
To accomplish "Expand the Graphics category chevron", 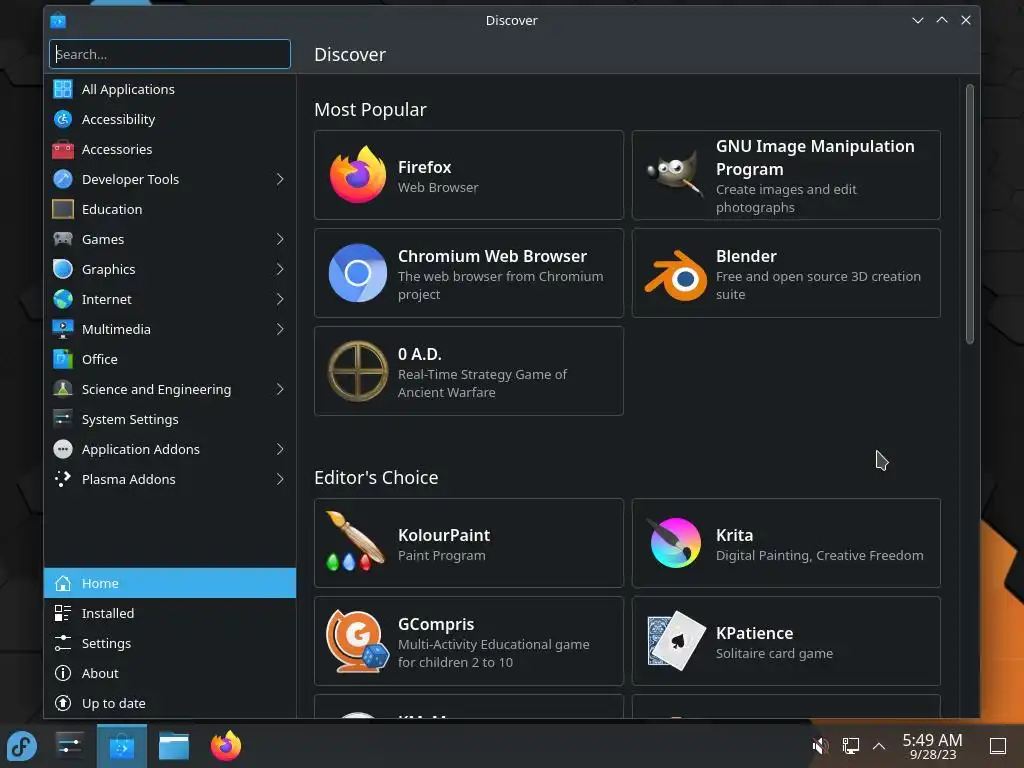I will (280, 269).
